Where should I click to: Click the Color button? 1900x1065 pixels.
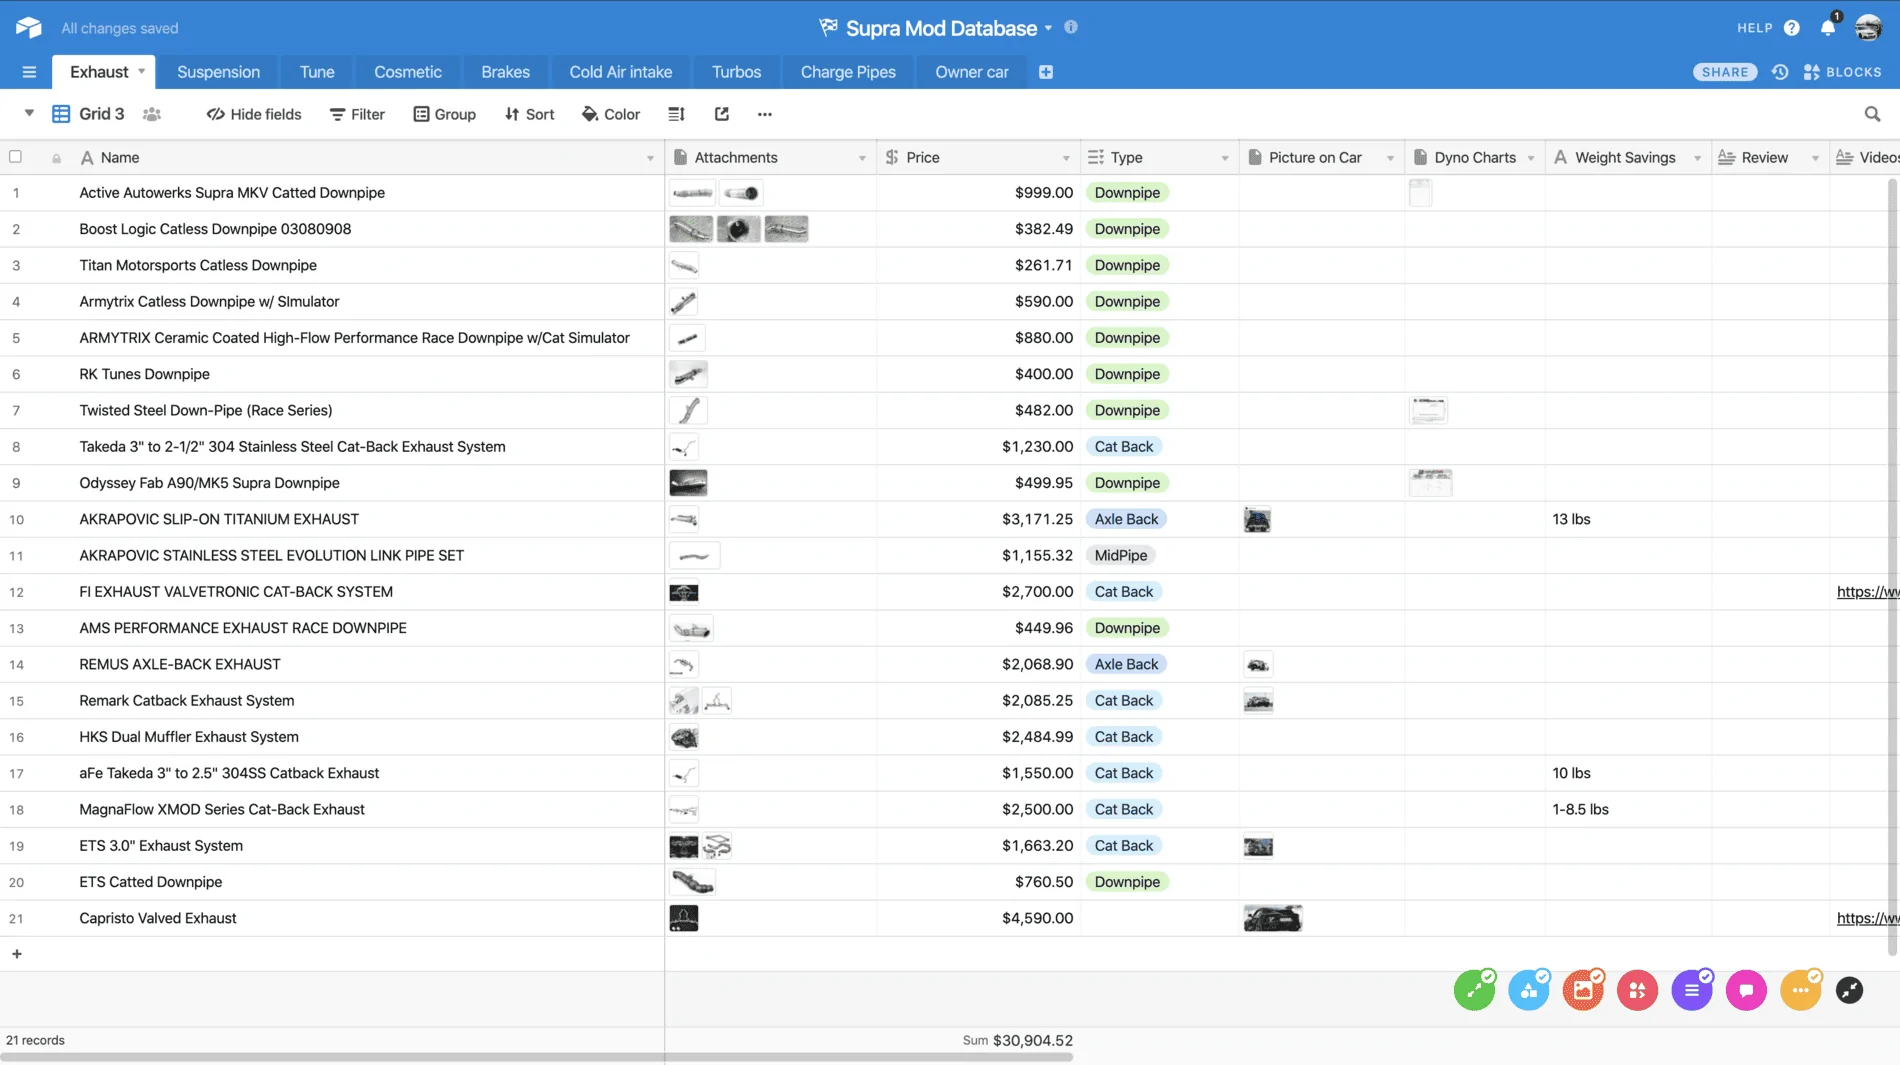pyautogui.click(x=610, y=114)
